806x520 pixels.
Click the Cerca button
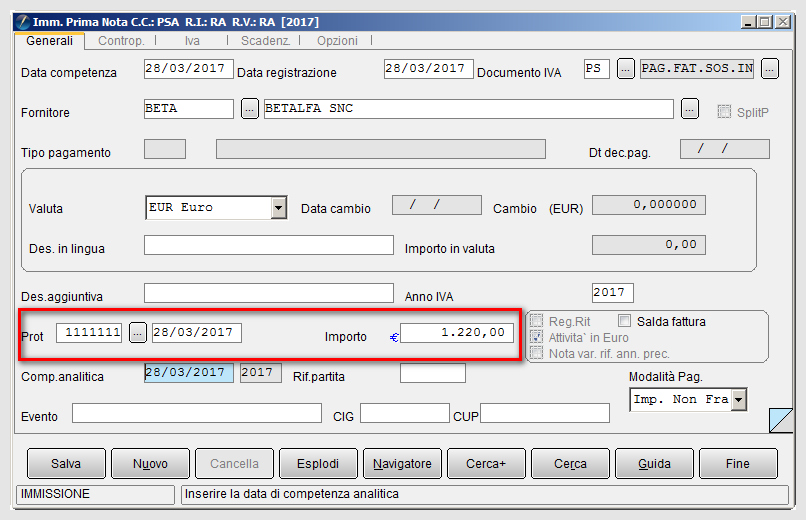click(x=570, y=463)
